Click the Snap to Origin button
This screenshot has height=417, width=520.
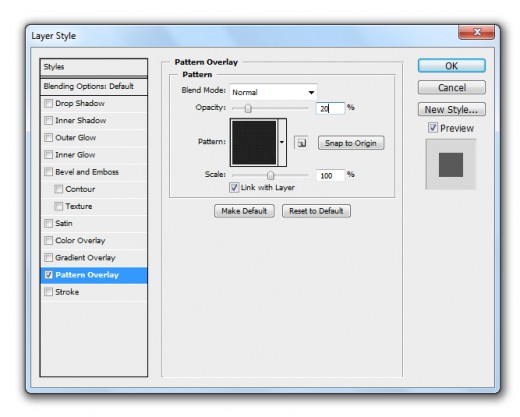pos(351,143)
